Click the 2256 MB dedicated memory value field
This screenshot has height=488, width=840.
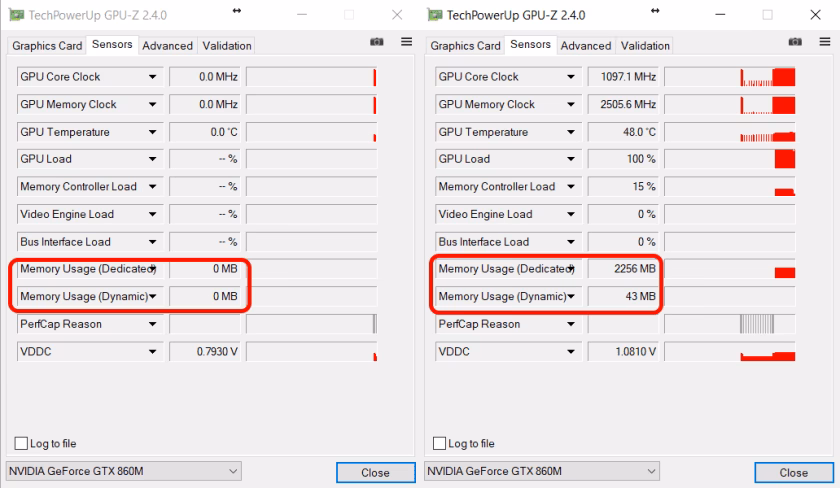click(x=624, y=269)
